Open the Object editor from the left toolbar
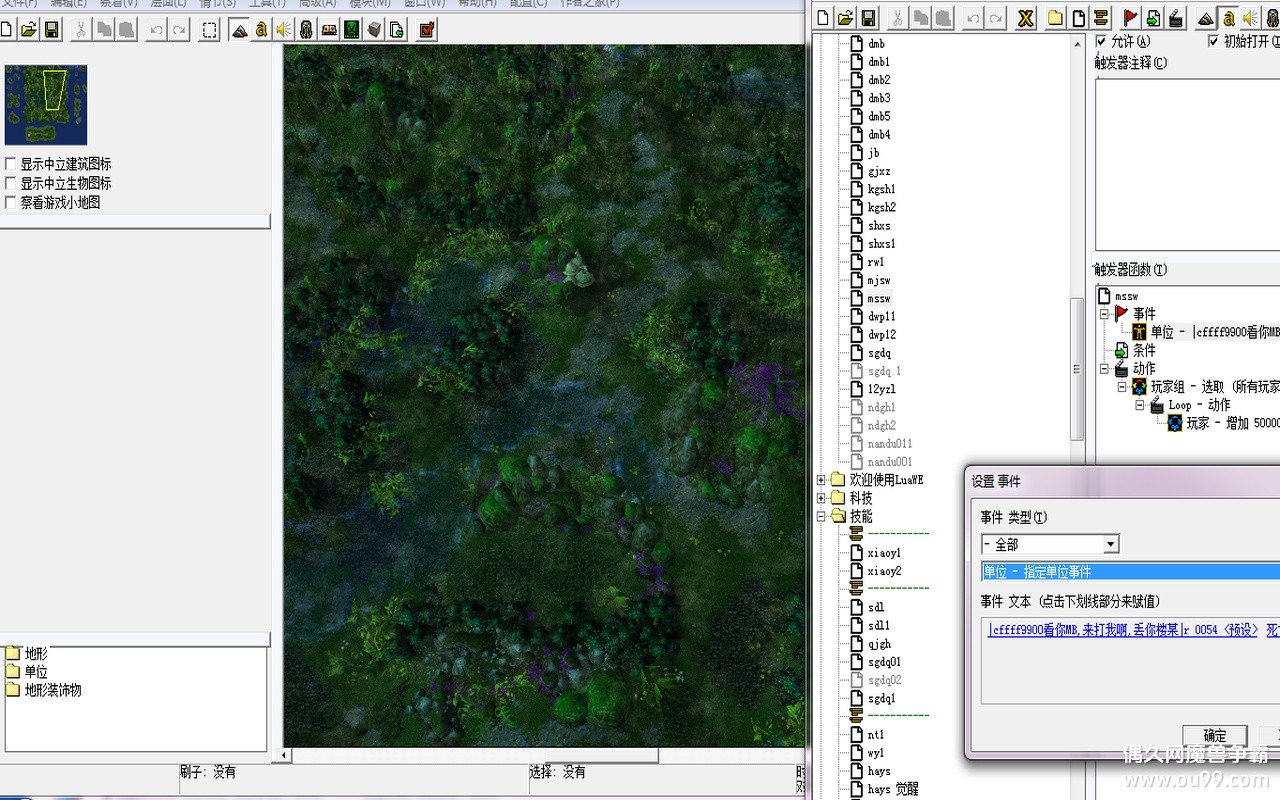 point(306,30)
